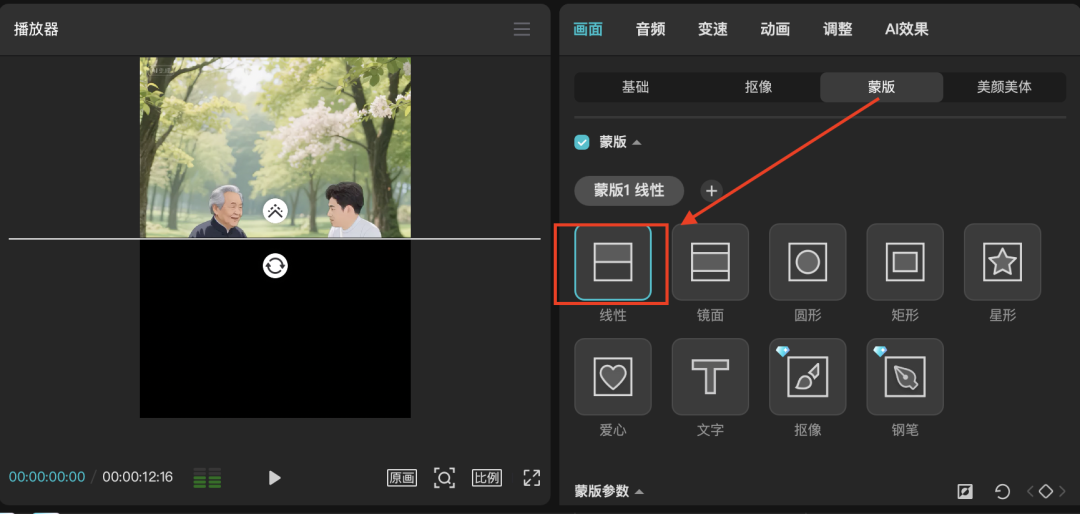Reset mask parameters
Image resolution: width=1080 pixels, height=514 pixels.
click(x=1002, y=491)
